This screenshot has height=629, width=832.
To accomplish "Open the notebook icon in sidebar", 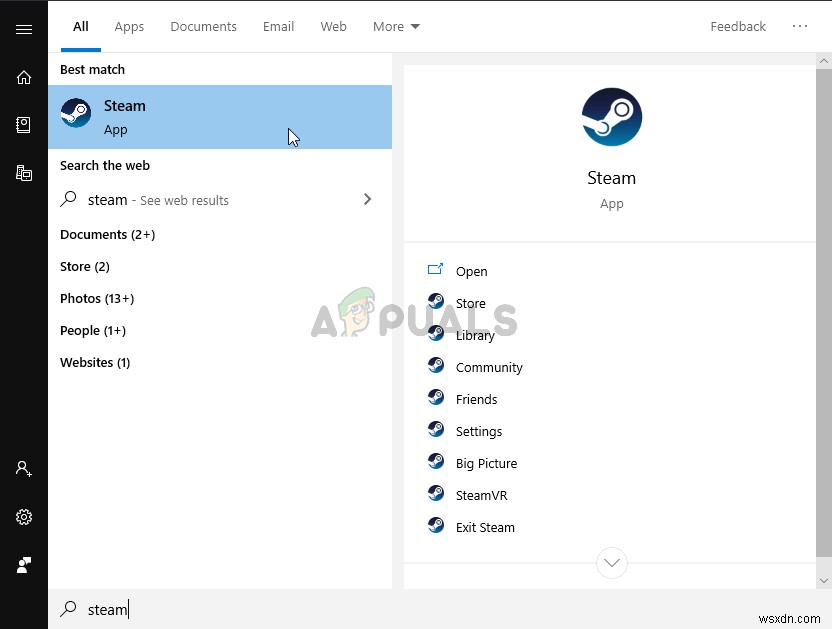I will coord(23,125).
